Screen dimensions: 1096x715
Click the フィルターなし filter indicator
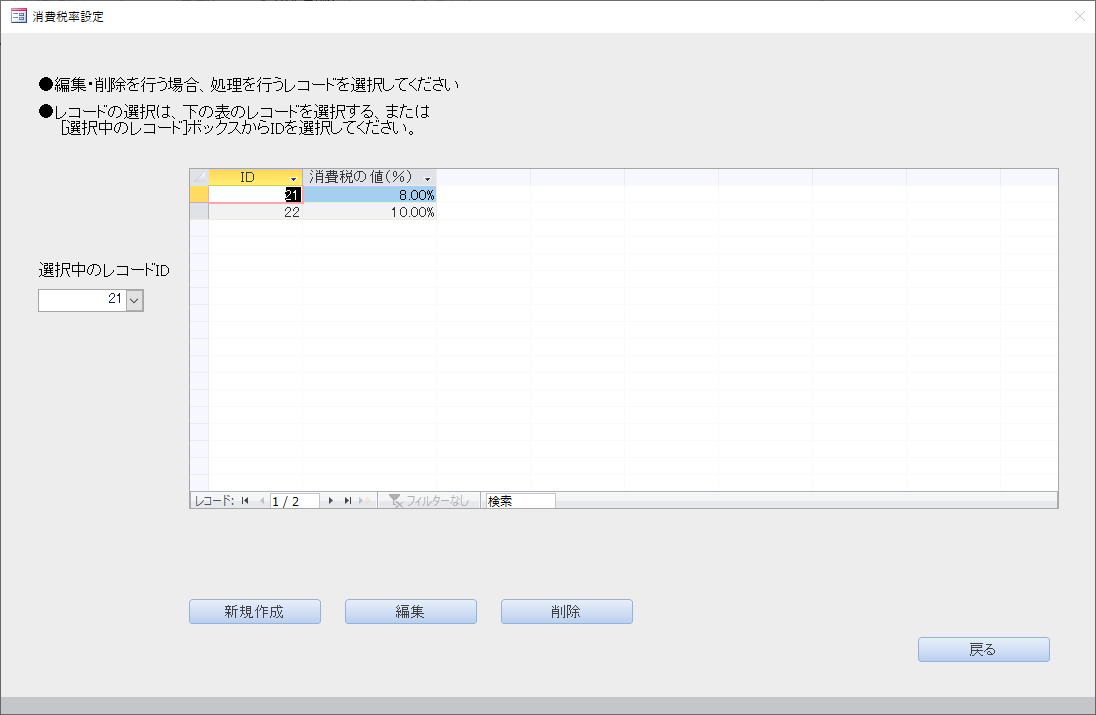(x=429, y=501)
